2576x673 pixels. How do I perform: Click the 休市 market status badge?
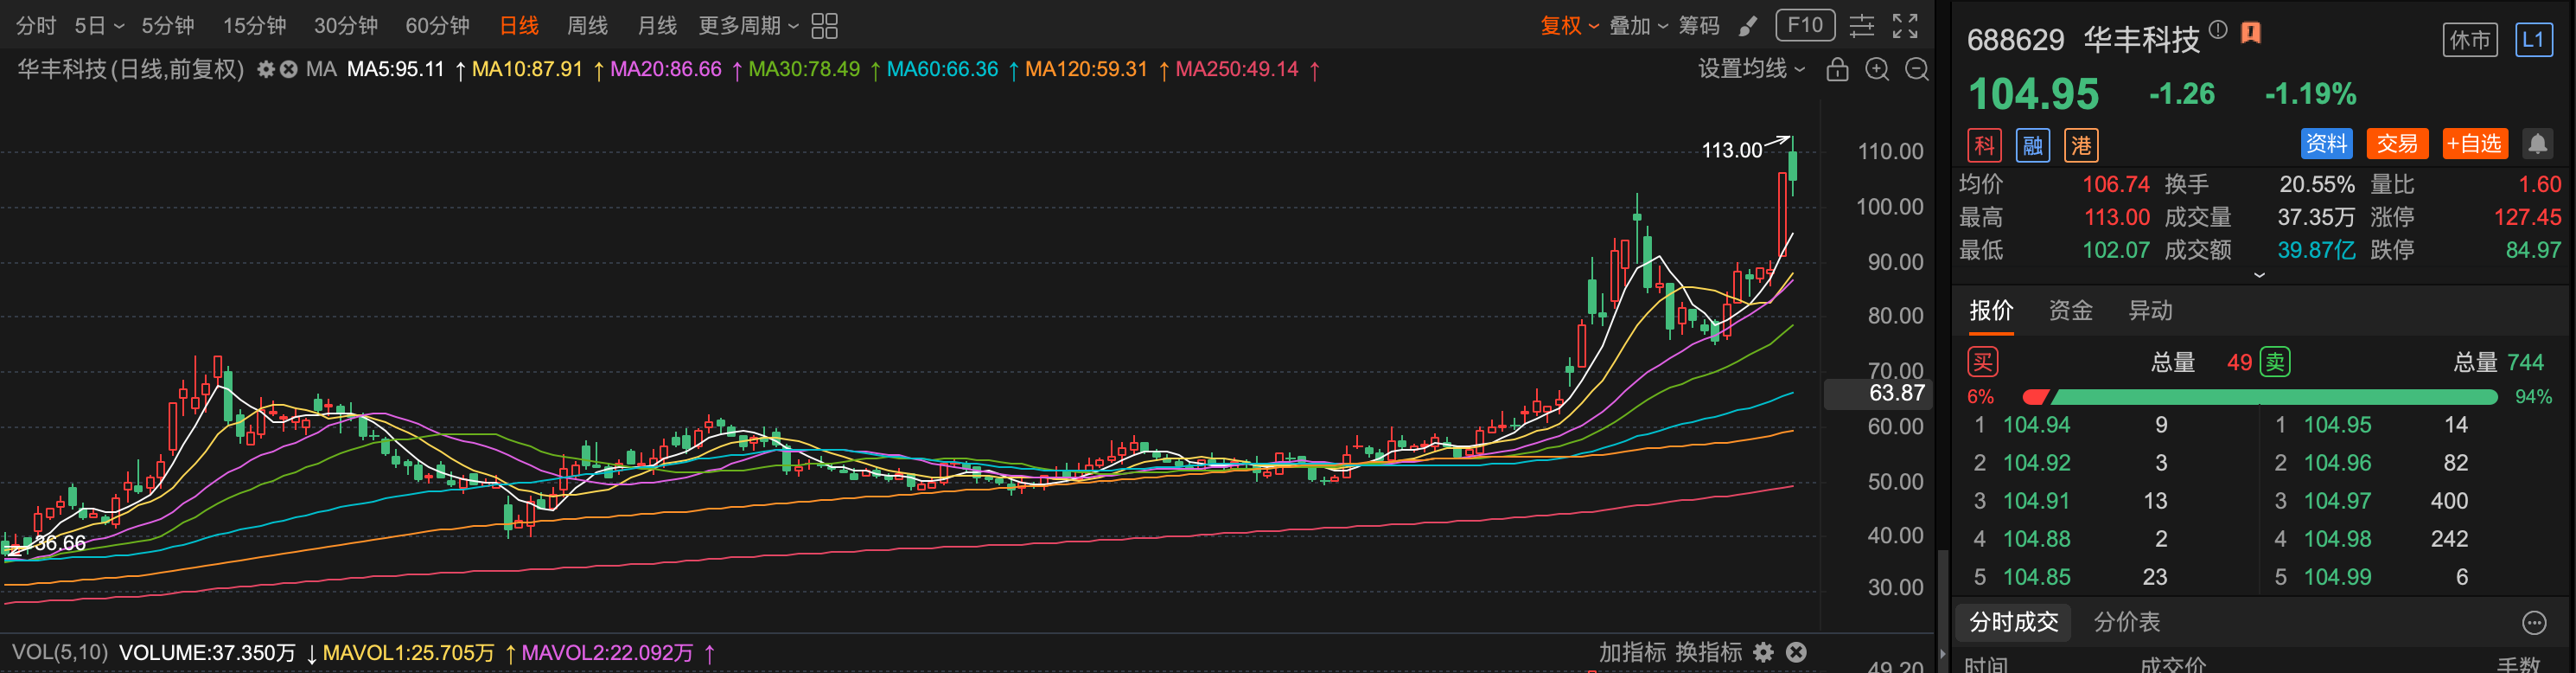pyautogui.click(x=2470, y=40)
